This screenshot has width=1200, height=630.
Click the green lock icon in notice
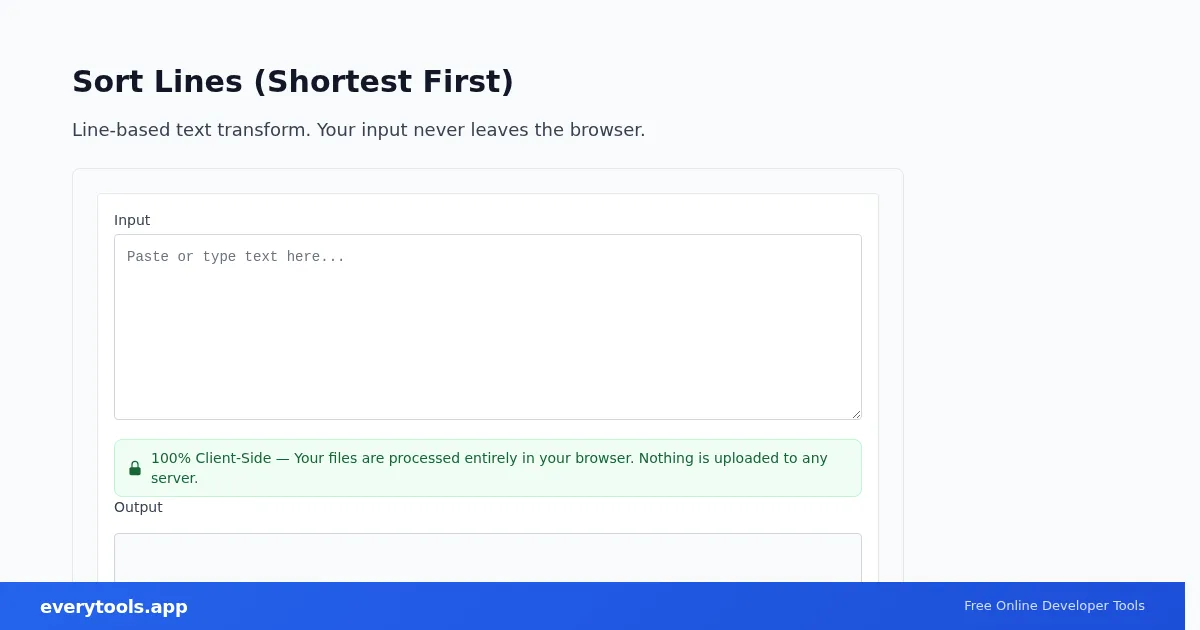click(135, 468)
